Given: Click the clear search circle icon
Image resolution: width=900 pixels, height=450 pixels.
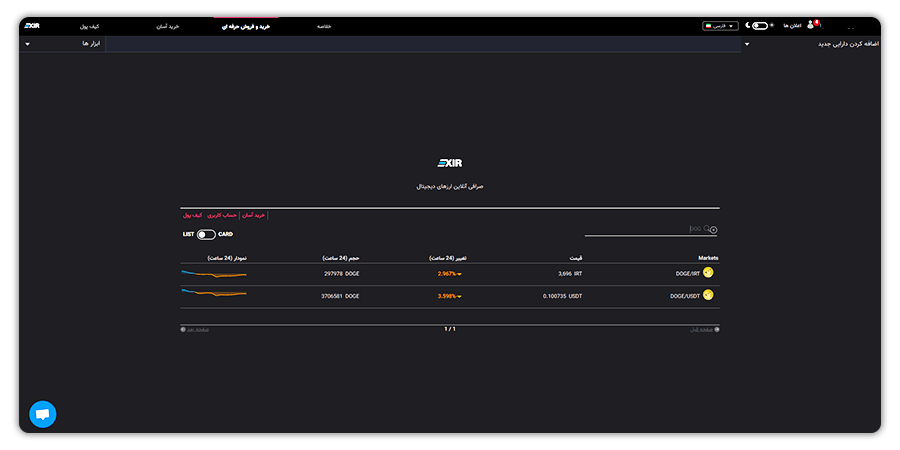Looking at the screenshot, I should pos(713,230).
